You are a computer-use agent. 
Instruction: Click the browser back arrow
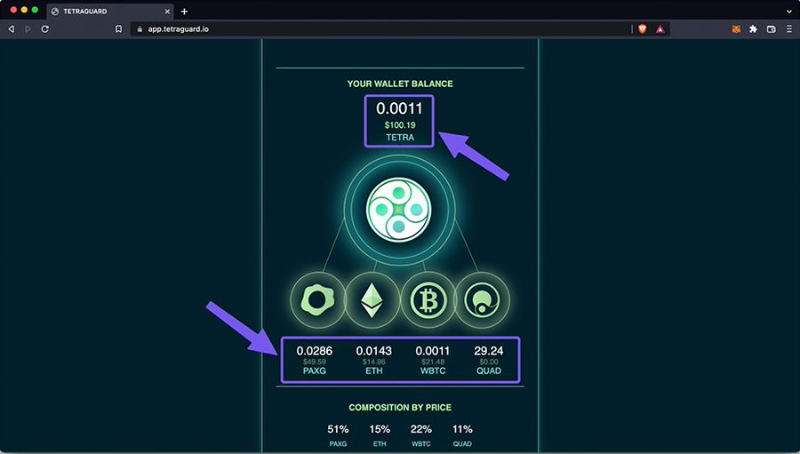pyautogui.click(x=11, y=29)
